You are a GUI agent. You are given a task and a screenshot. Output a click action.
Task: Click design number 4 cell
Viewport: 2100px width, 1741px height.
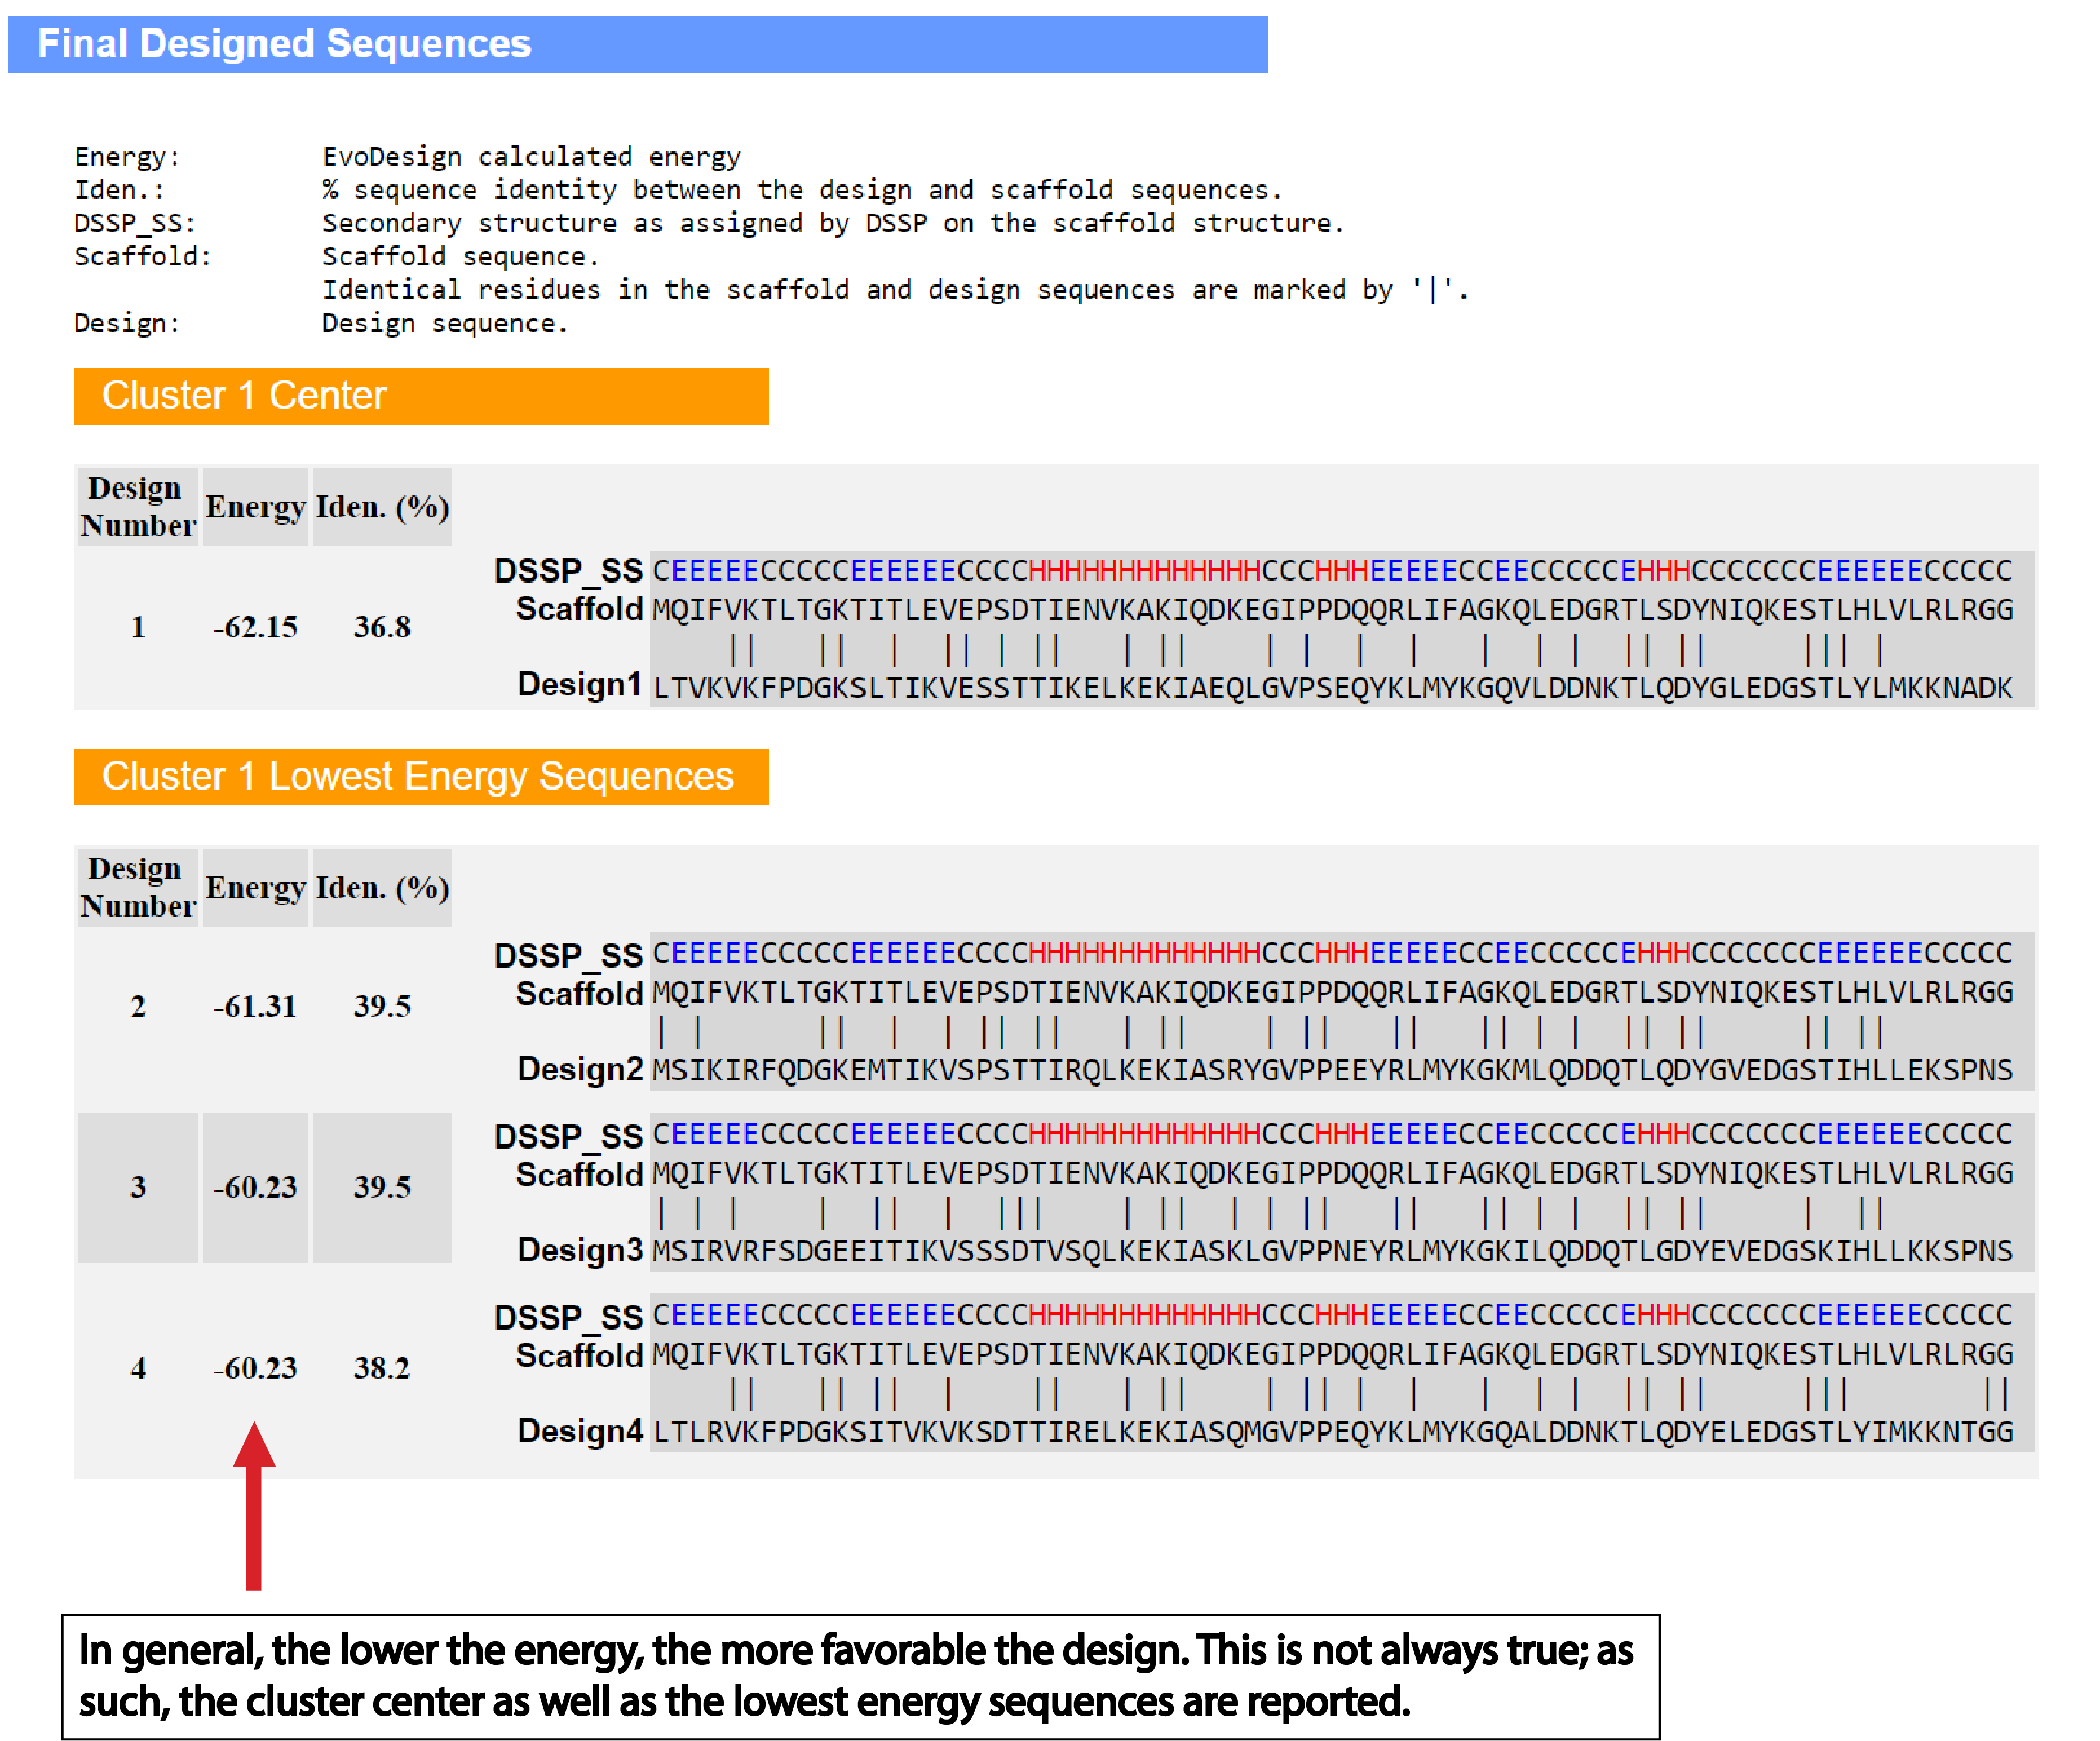pos(138,1368)
